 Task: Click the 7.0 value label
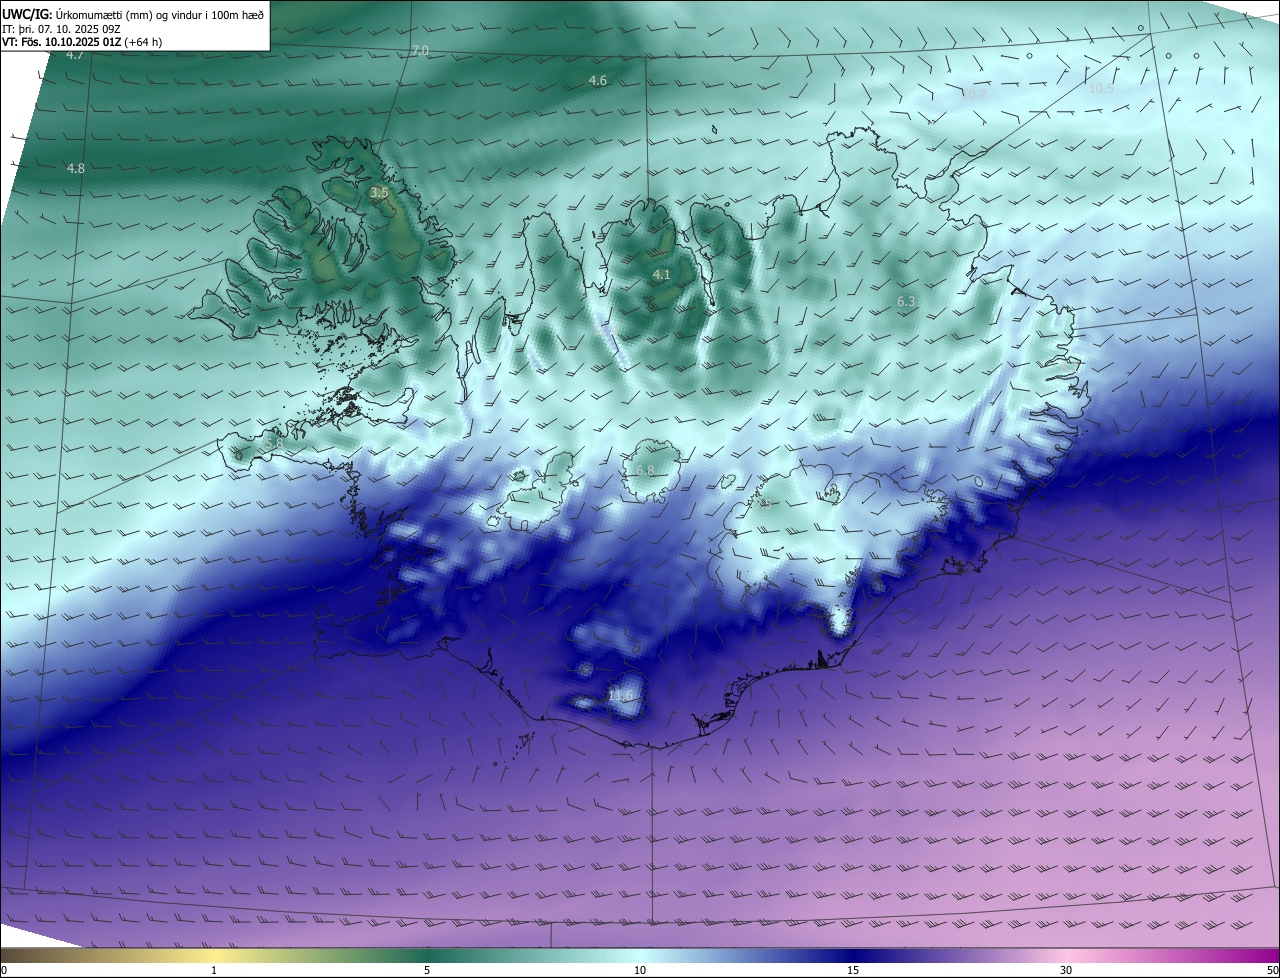pyautogui.click(x=420, y=51)
